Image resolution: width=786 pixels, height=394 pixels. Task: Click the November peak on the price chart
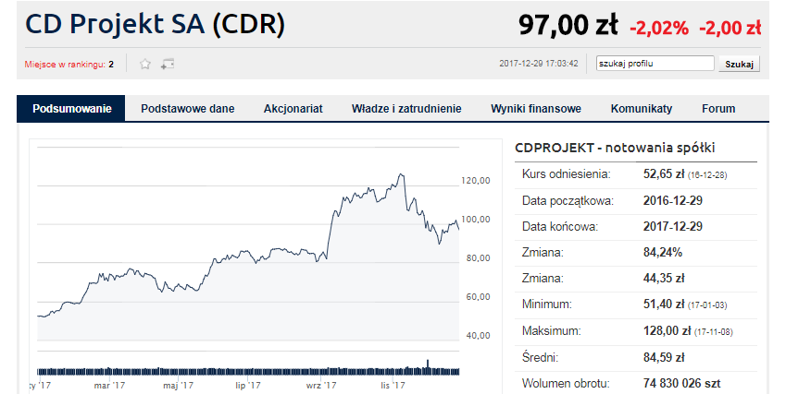[400, 174]
